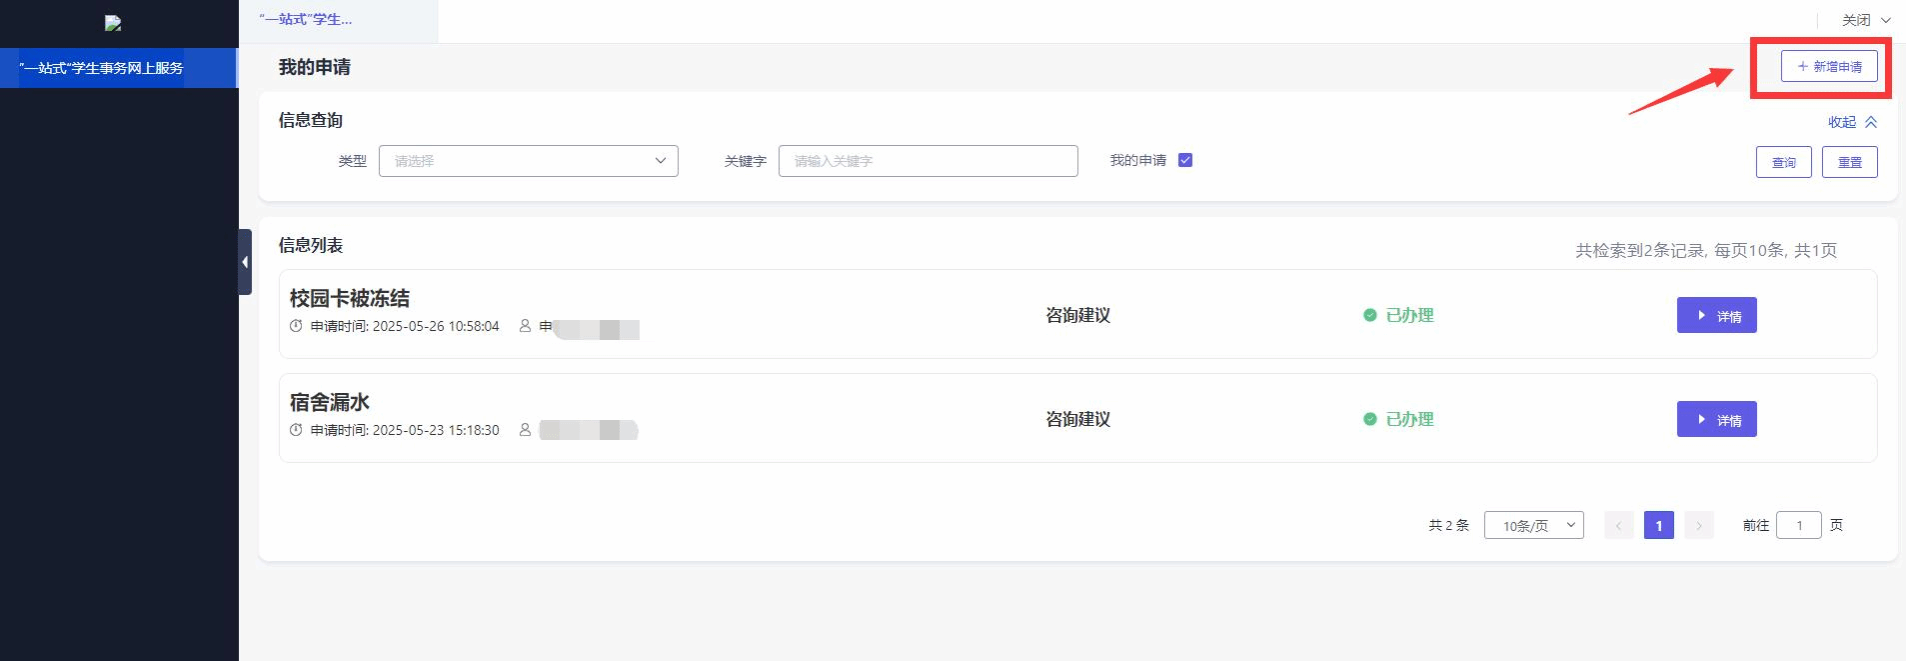Collapse the query panel via 收起

(1852, 122)
